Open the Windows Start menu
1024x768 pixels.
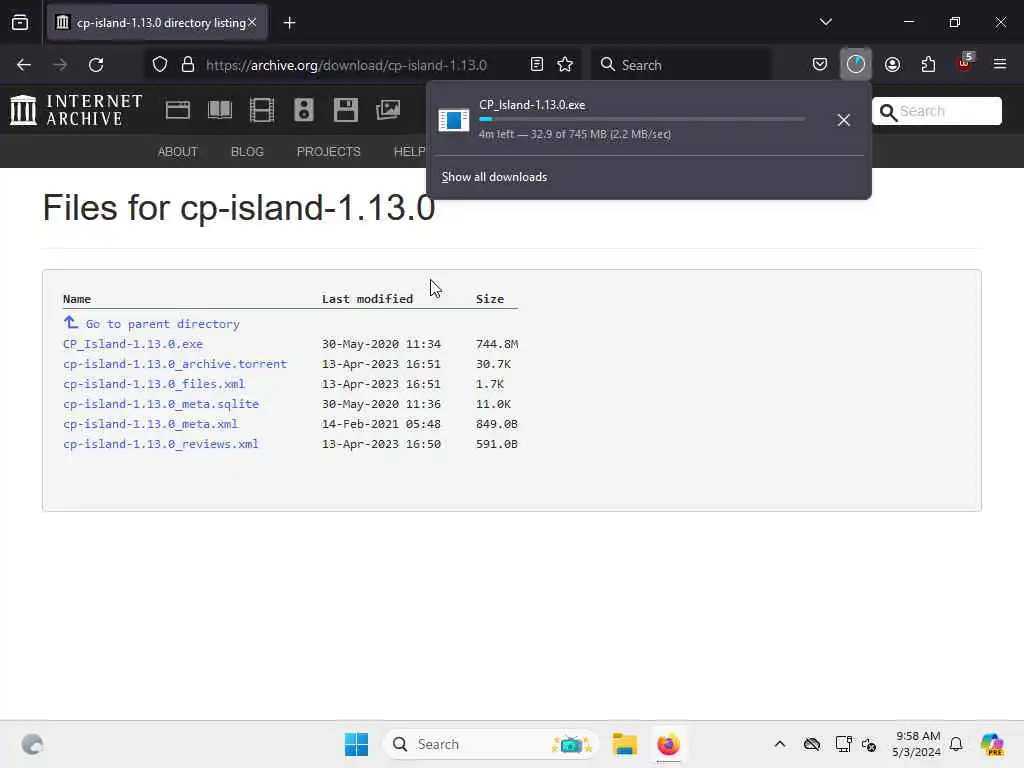(x=357, y=744)
